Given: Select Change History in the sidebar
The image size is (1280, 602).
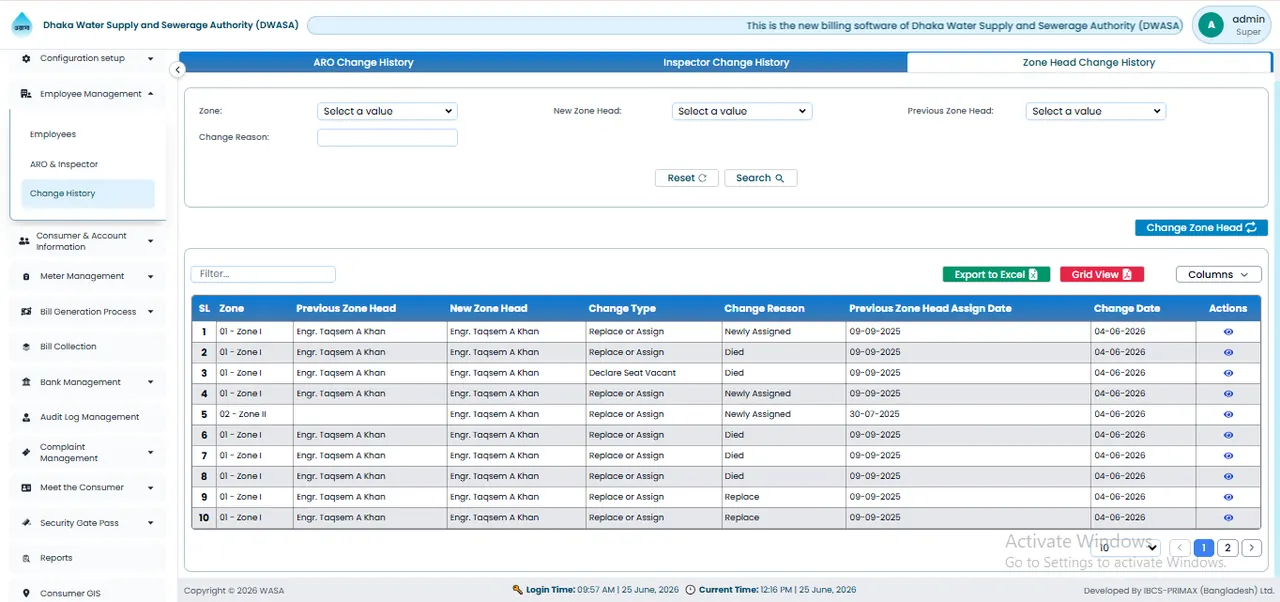Looking at the screenshot, I should pyautogui.click(x=88, y=194).
